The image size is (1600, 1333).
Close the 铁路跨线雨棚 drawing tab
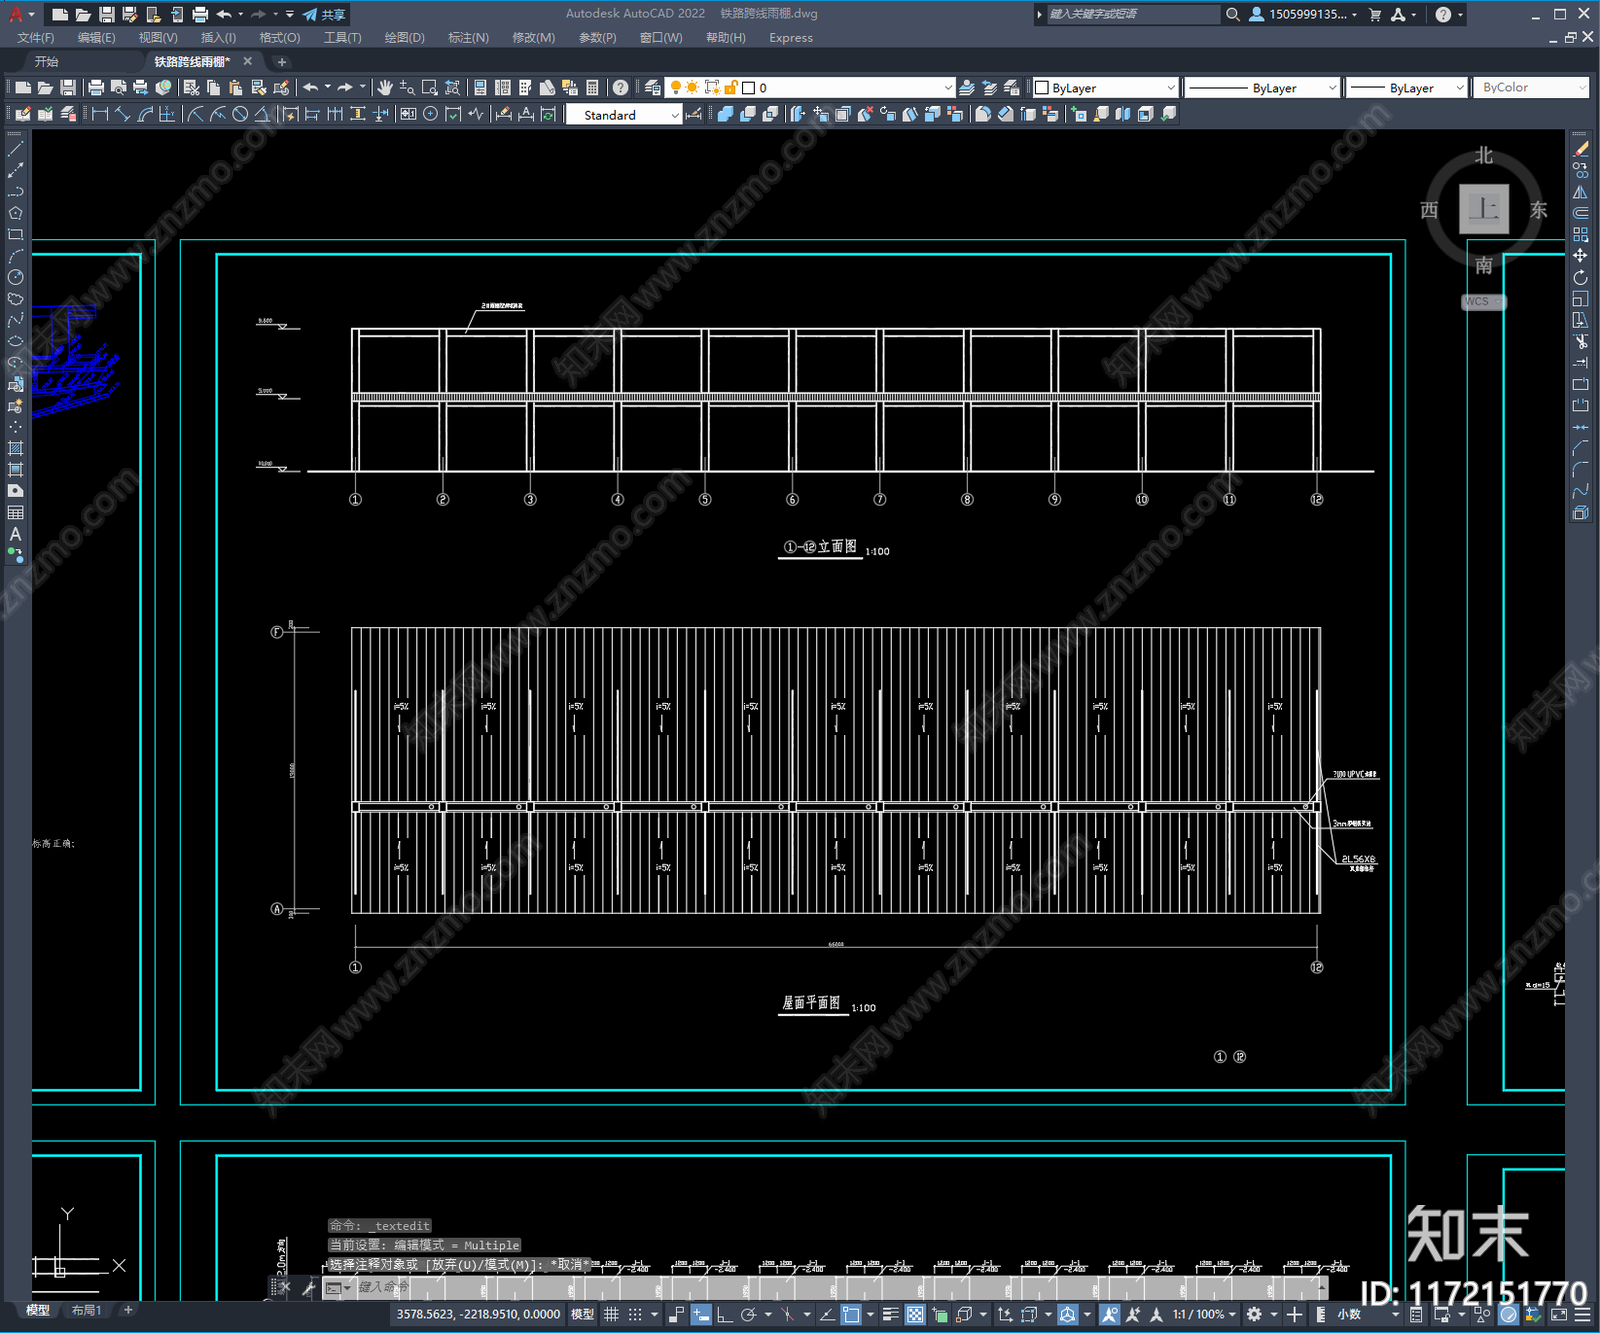[248, 62]
